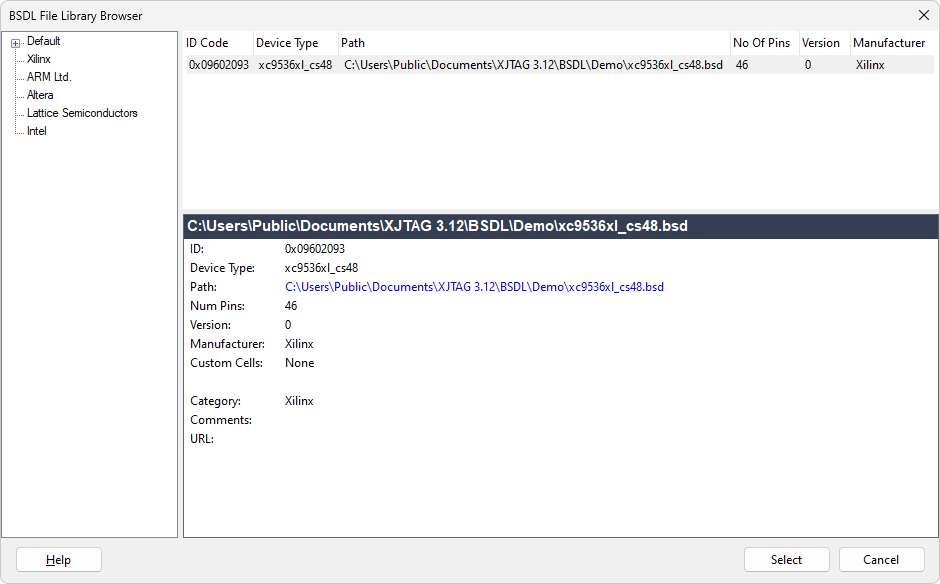Click the Path column header
940x584 pixels.
pos(353,43)
